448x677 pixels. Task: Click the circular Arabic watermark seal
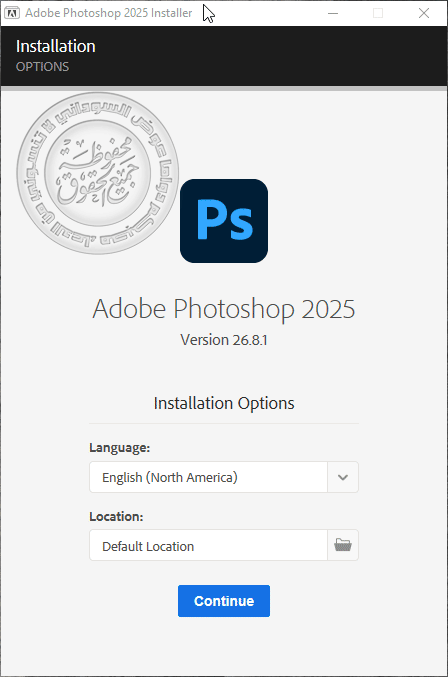98,173
